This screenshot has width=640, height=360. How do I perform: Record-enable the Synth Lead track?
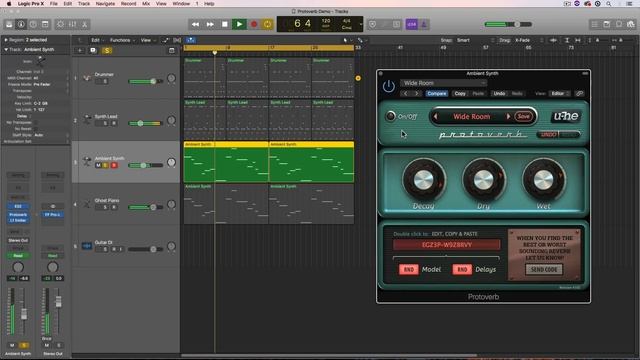coord(114,123)
